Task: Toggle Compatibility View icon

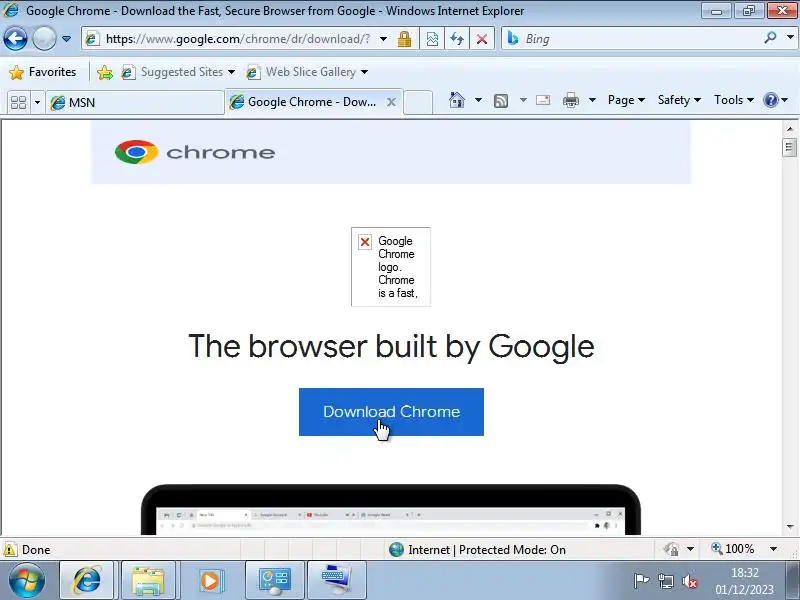Action: pos(432,39)
